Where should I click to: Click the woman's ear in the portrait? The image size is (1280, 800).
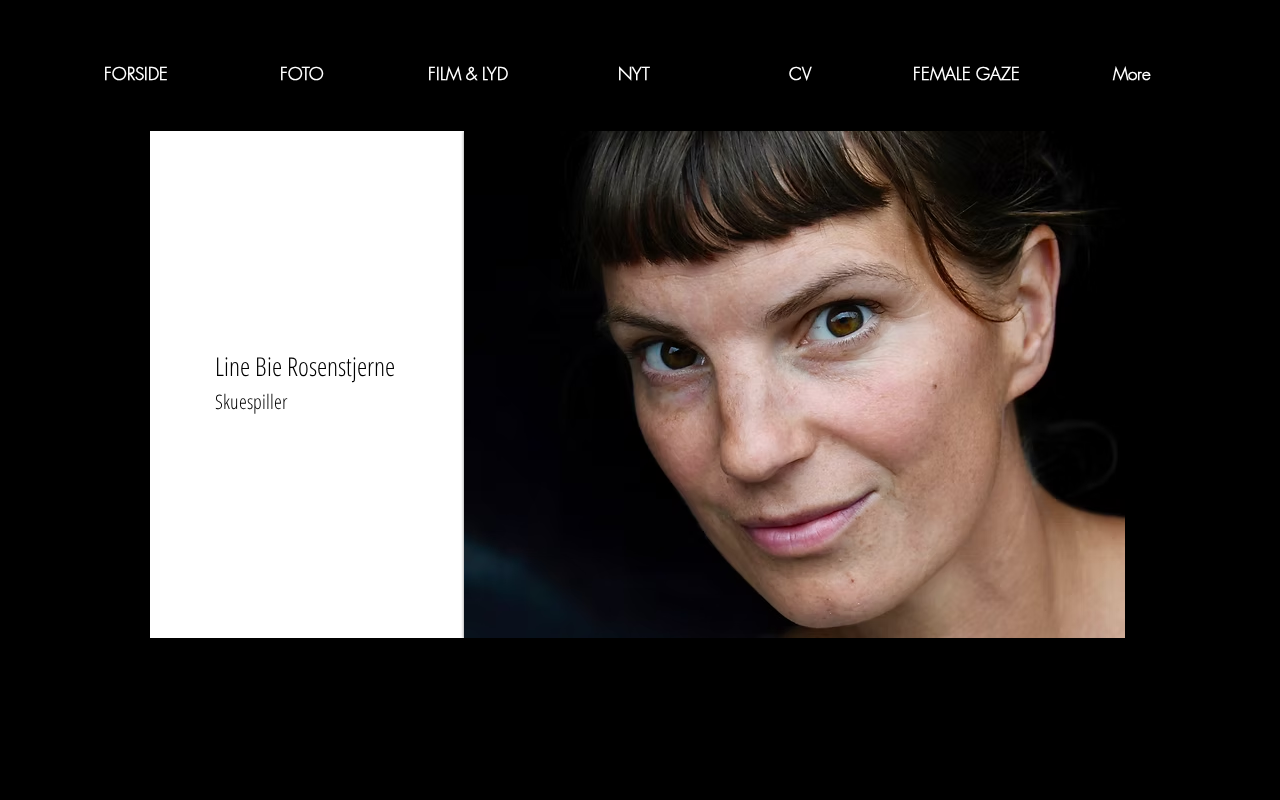[x=1033, y=310]
